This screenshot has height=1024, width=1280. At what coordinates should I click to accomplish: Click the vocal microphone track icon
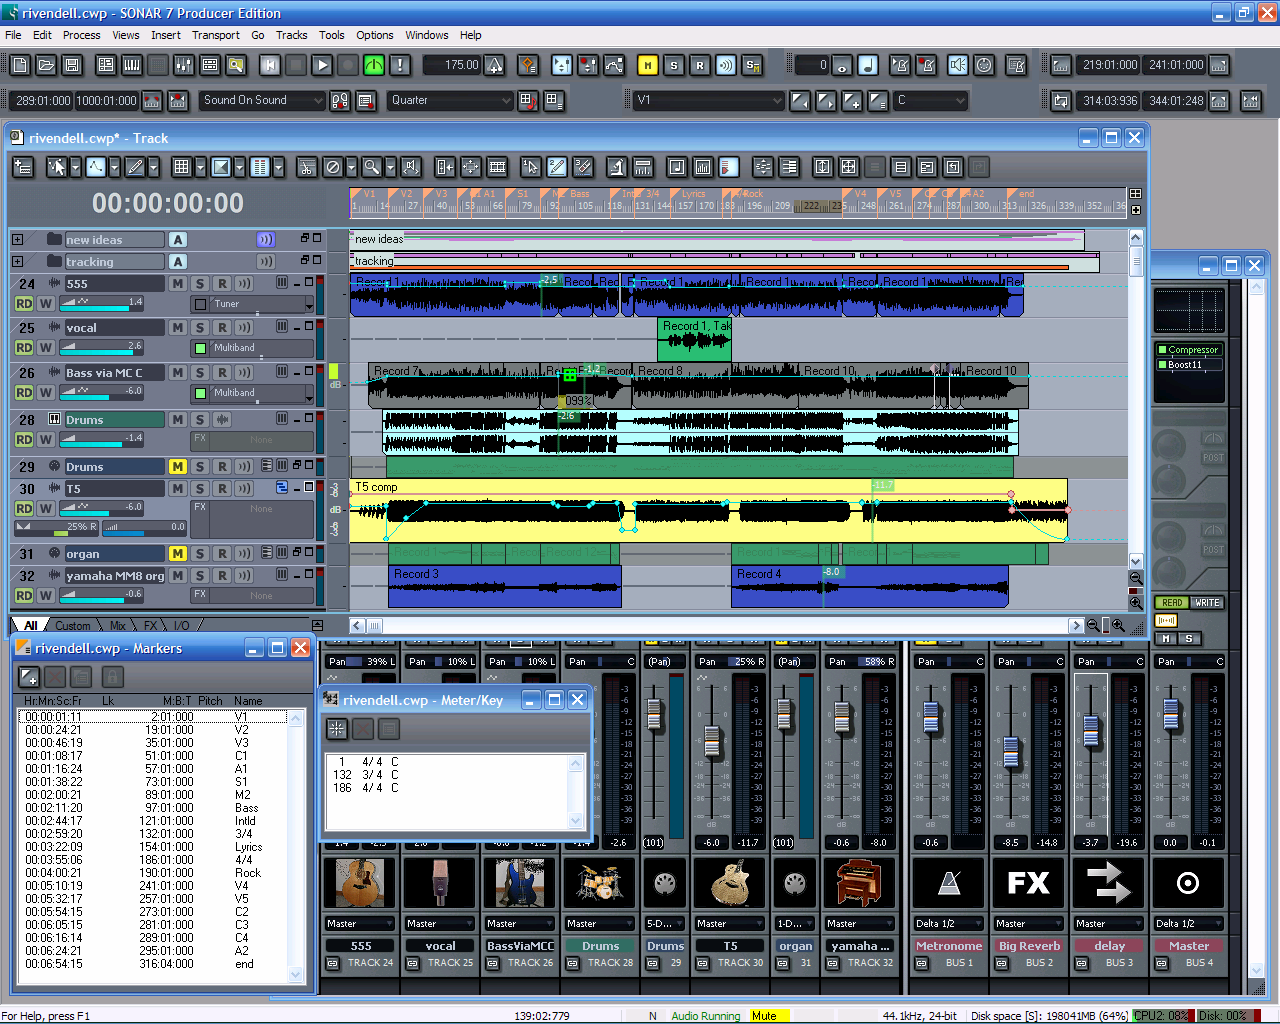point(440,883)
